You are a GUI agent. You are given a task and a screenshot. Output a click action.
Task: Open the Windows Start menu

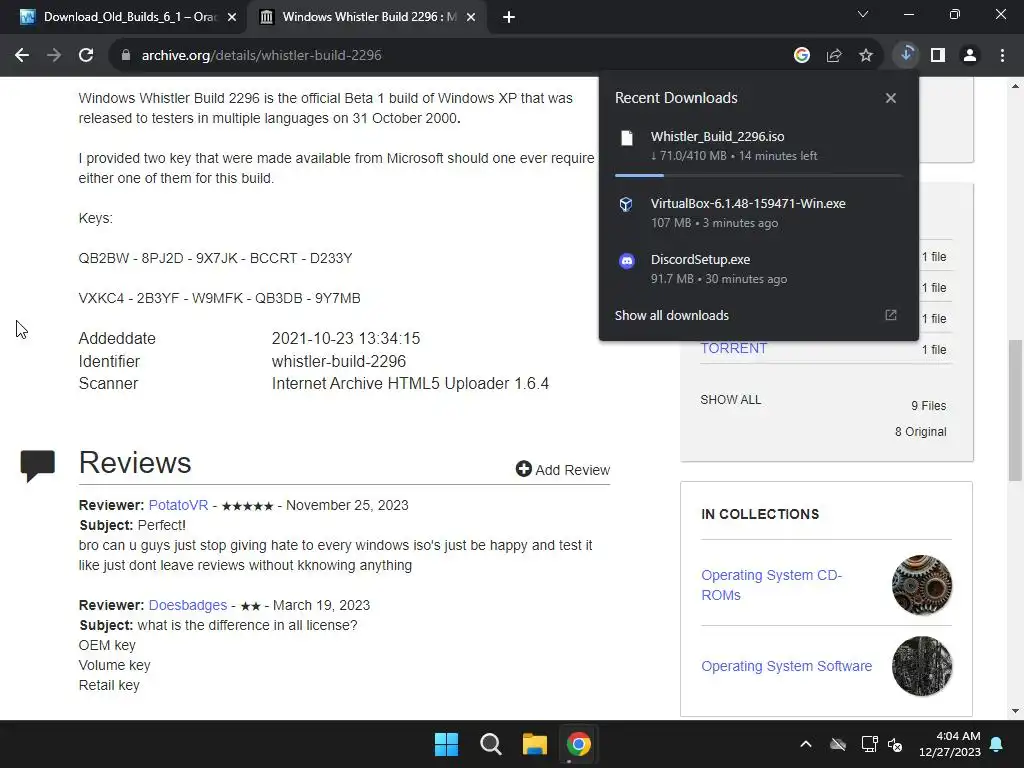[x=447, y=744]
